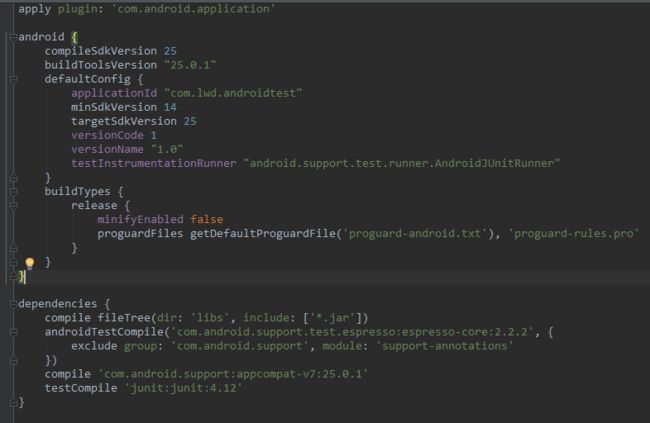This screenshot has width=650, height=423.
Task: Click the versionName "1.0" value
Action: [167, 149]
